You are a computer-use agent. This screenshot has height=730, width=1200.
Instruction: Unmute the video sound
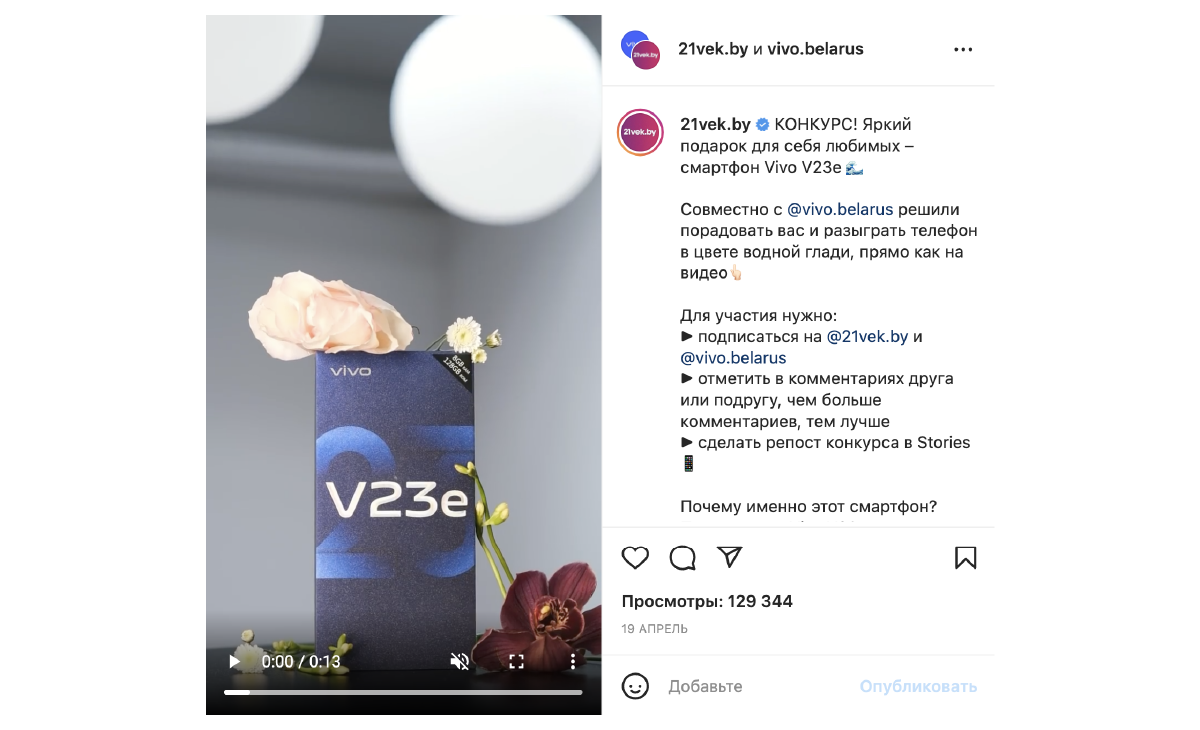click(460, 661)
